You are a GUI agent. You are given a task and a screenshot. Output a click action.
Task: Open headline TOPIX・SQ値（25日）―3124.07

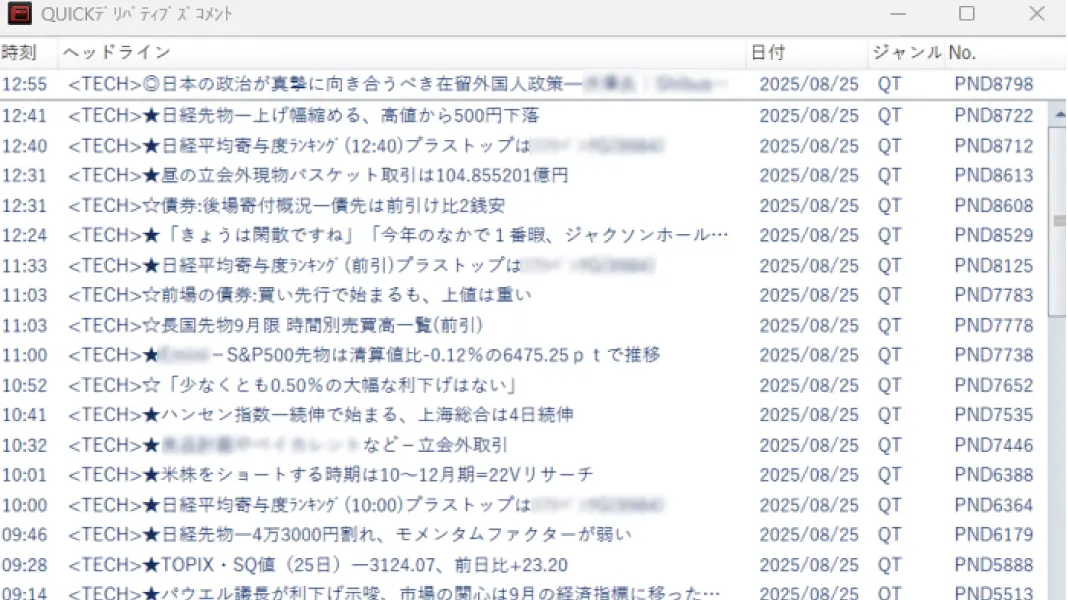click(x=318, y=565)
